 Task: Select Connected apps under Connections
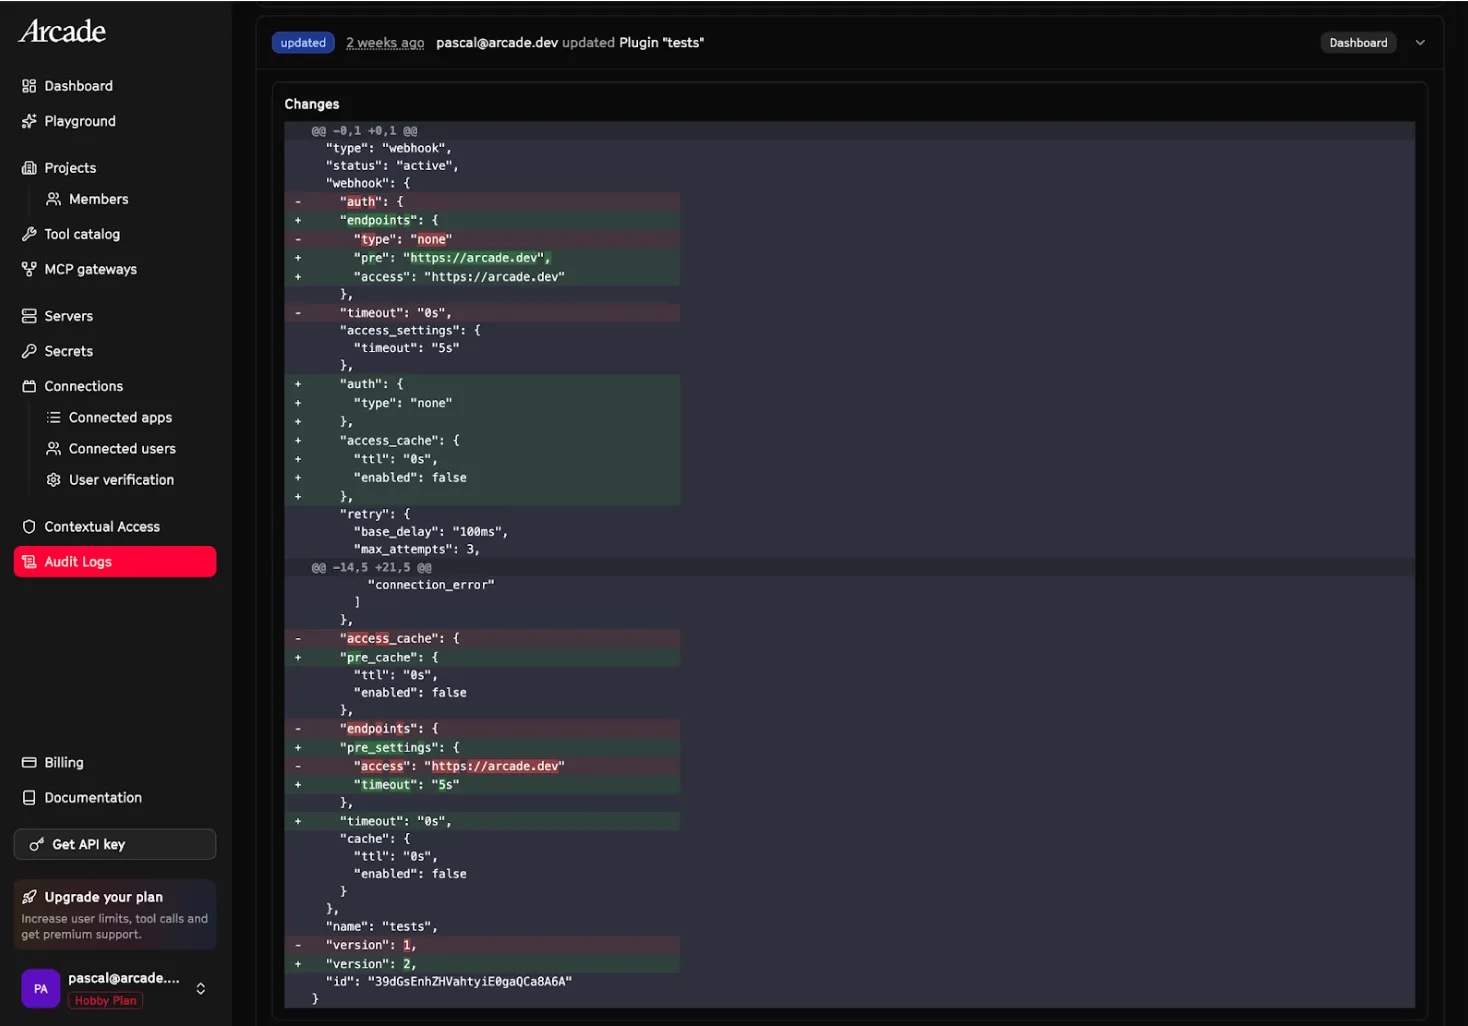coord(120,417)
